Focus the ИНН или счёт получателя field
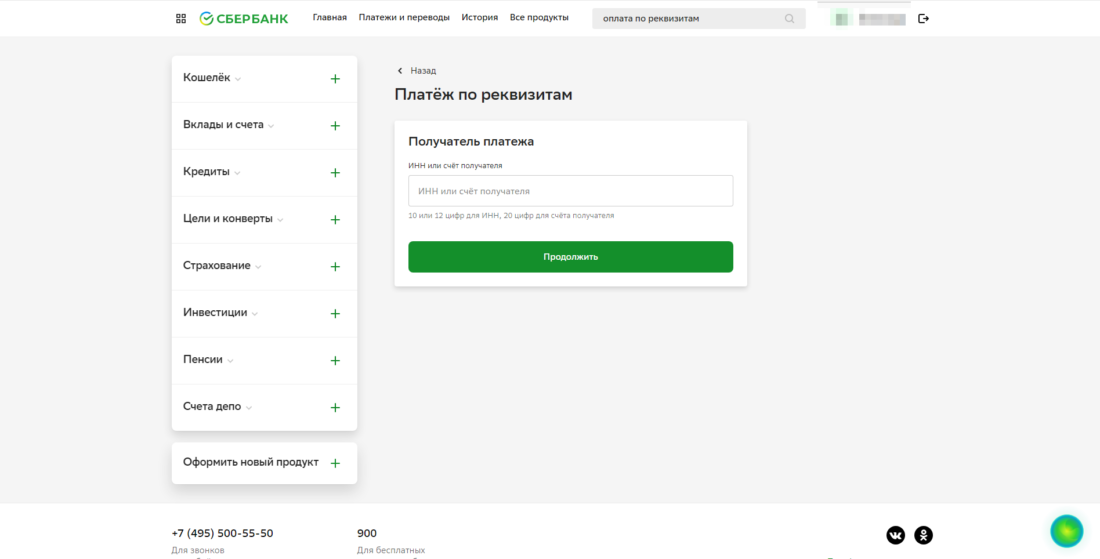1100x559 pixels. (x=570, y=191)
